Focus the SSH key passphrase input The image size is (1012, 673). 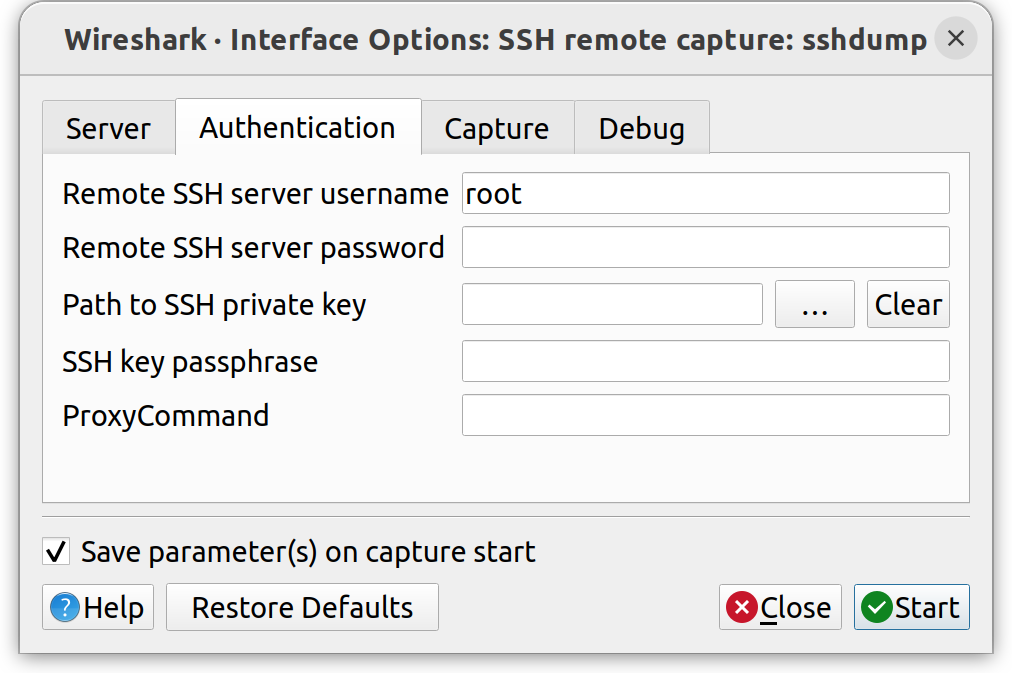pos(705,361)
